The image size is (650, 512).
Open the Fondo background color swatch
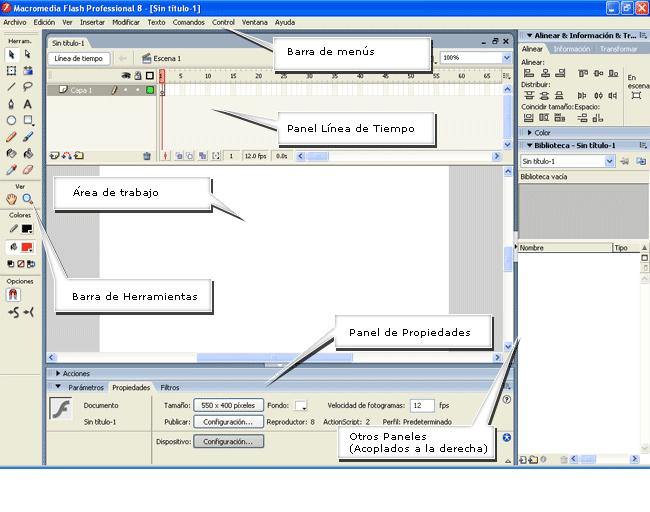pos(301,405)
